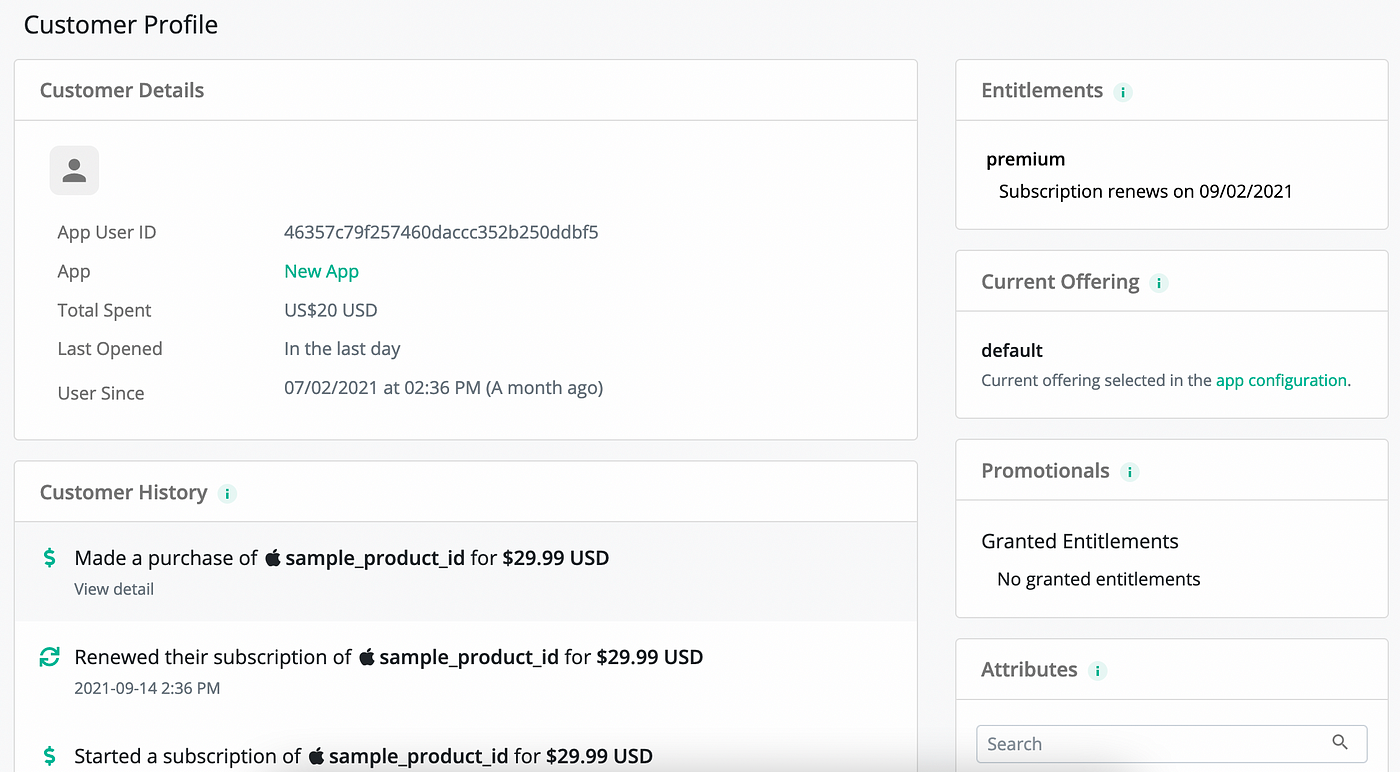The height and width of the screenshot is (772, 1400).
Task: Click the Promotionals info icon
Action: [x=1129, y=472]
